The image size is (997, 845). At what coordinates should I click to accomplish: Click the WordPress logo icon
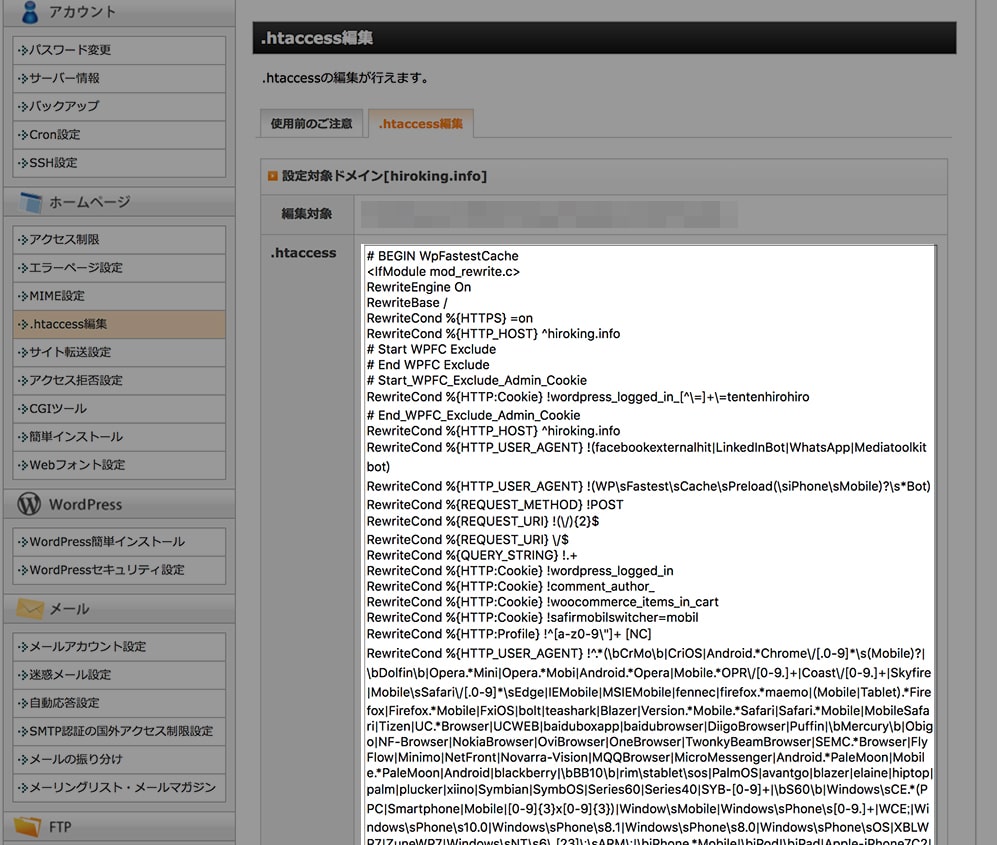(x=30, y=504)
